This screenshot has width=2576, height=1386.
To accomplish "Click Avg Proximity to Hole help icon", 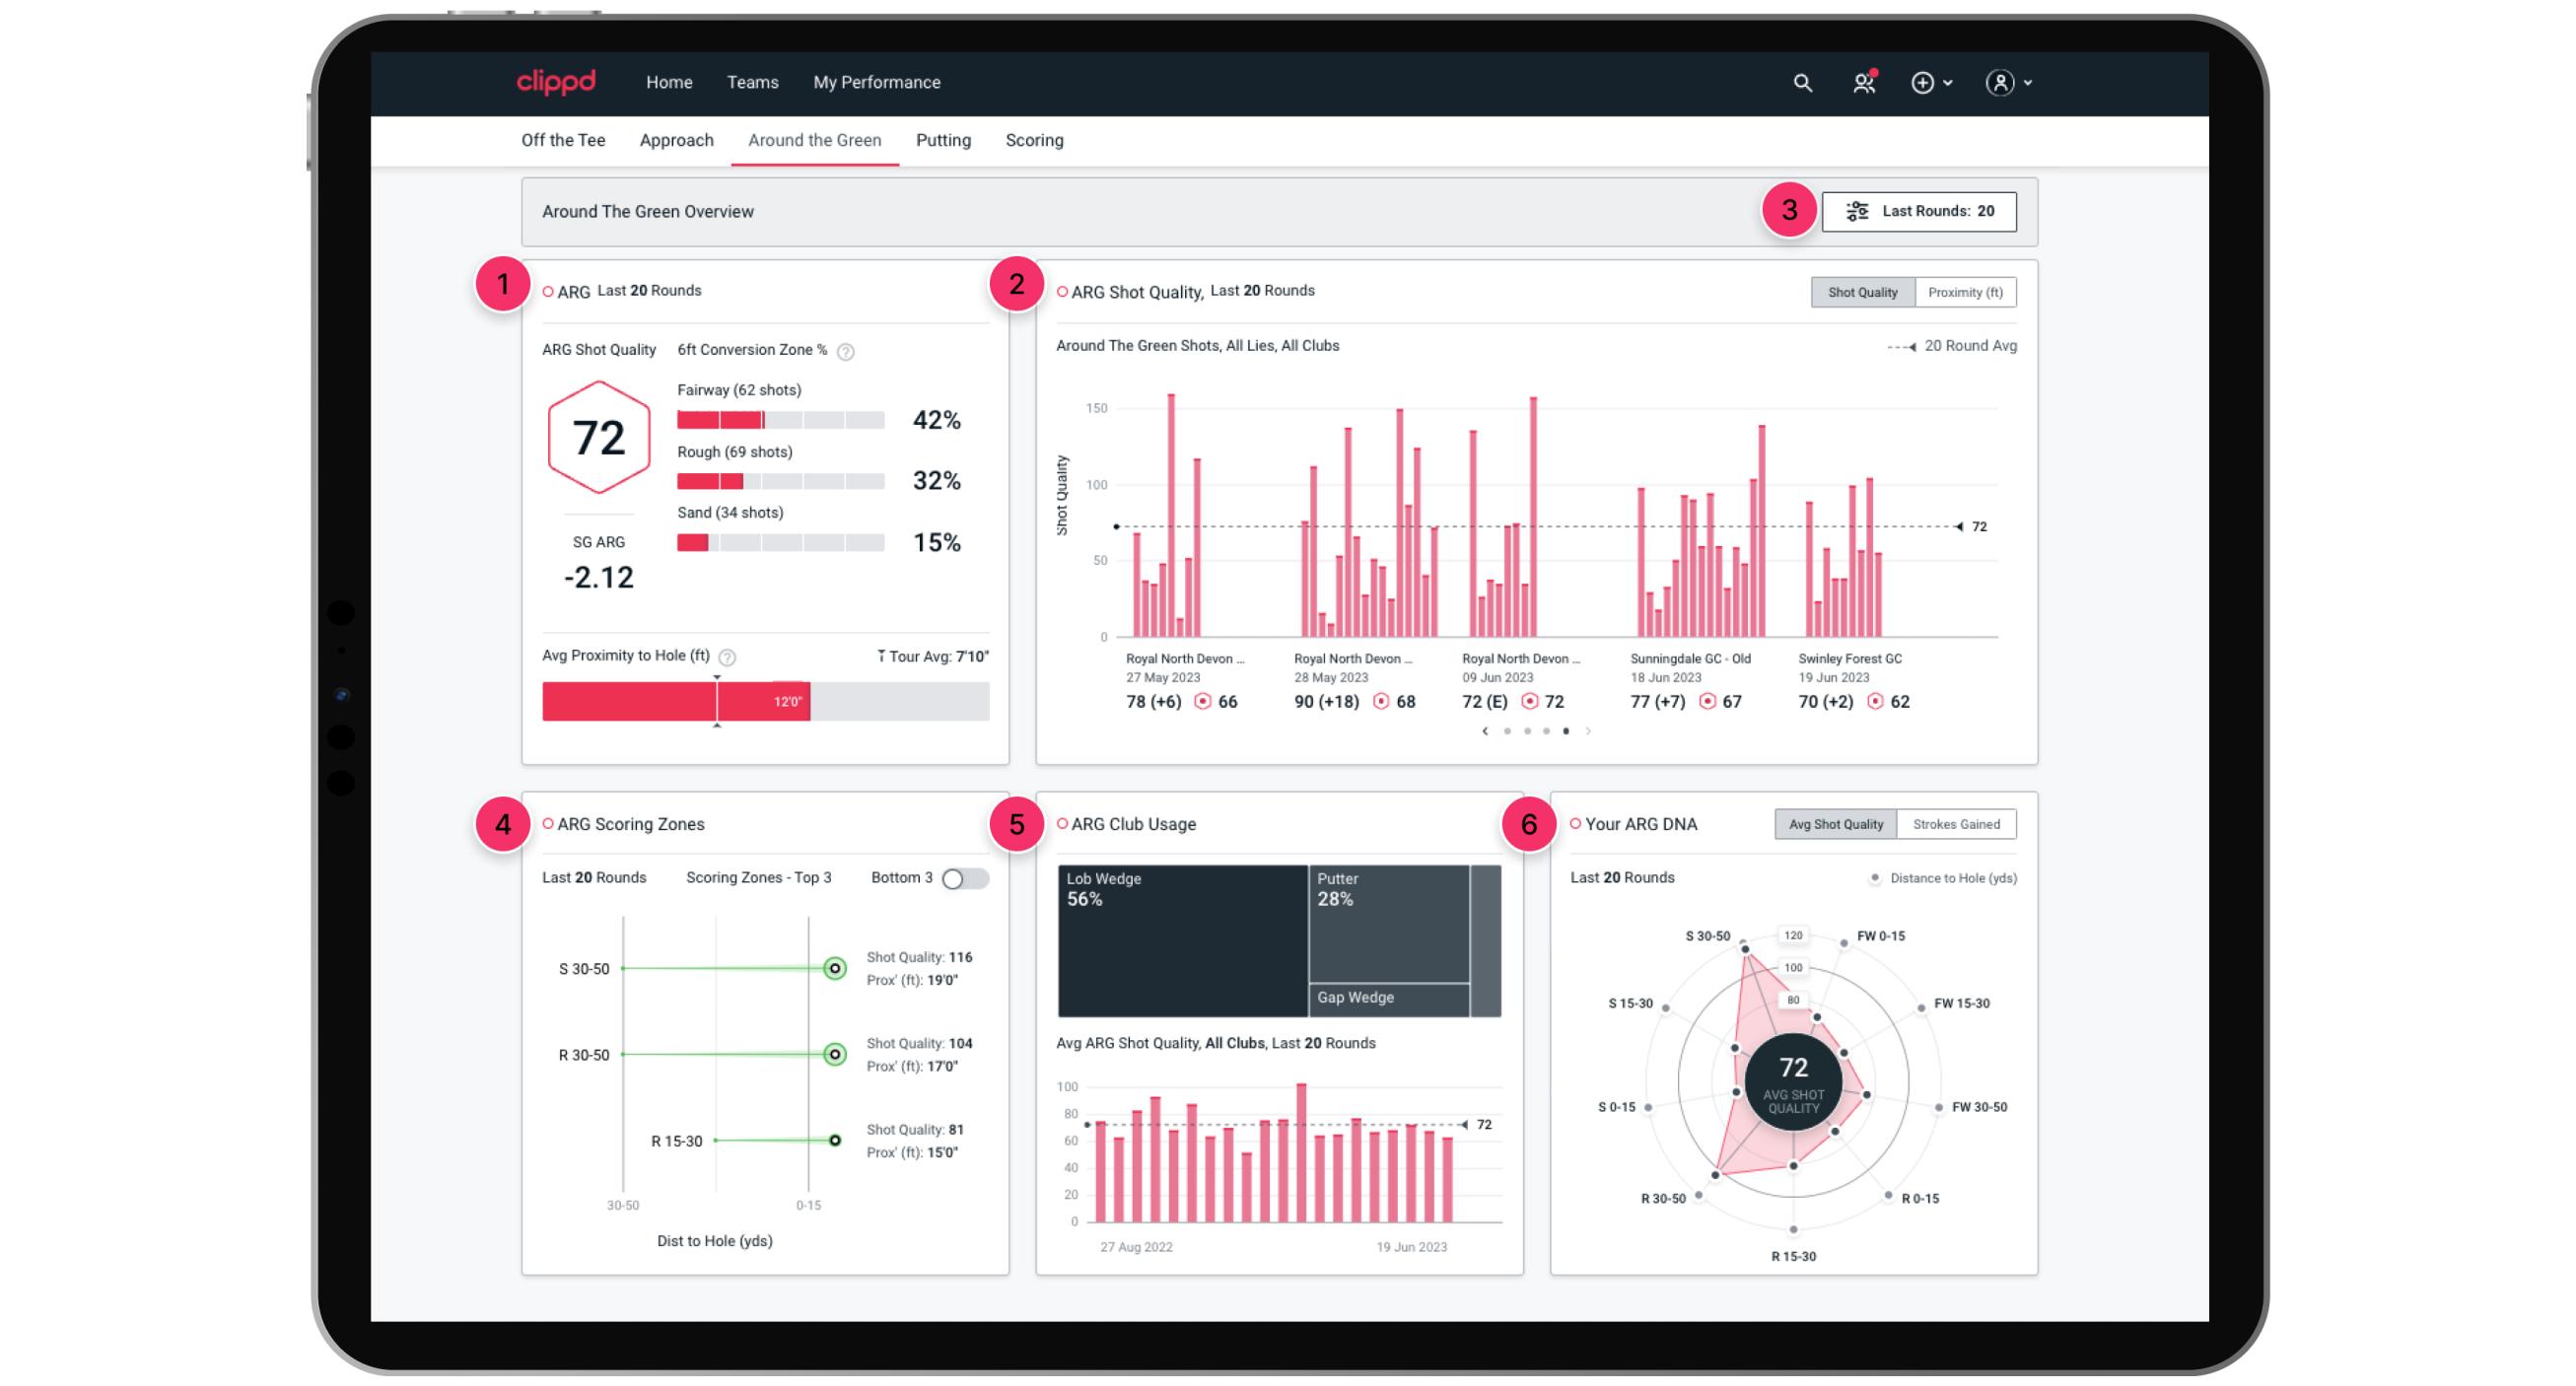I will coord(728,657).
